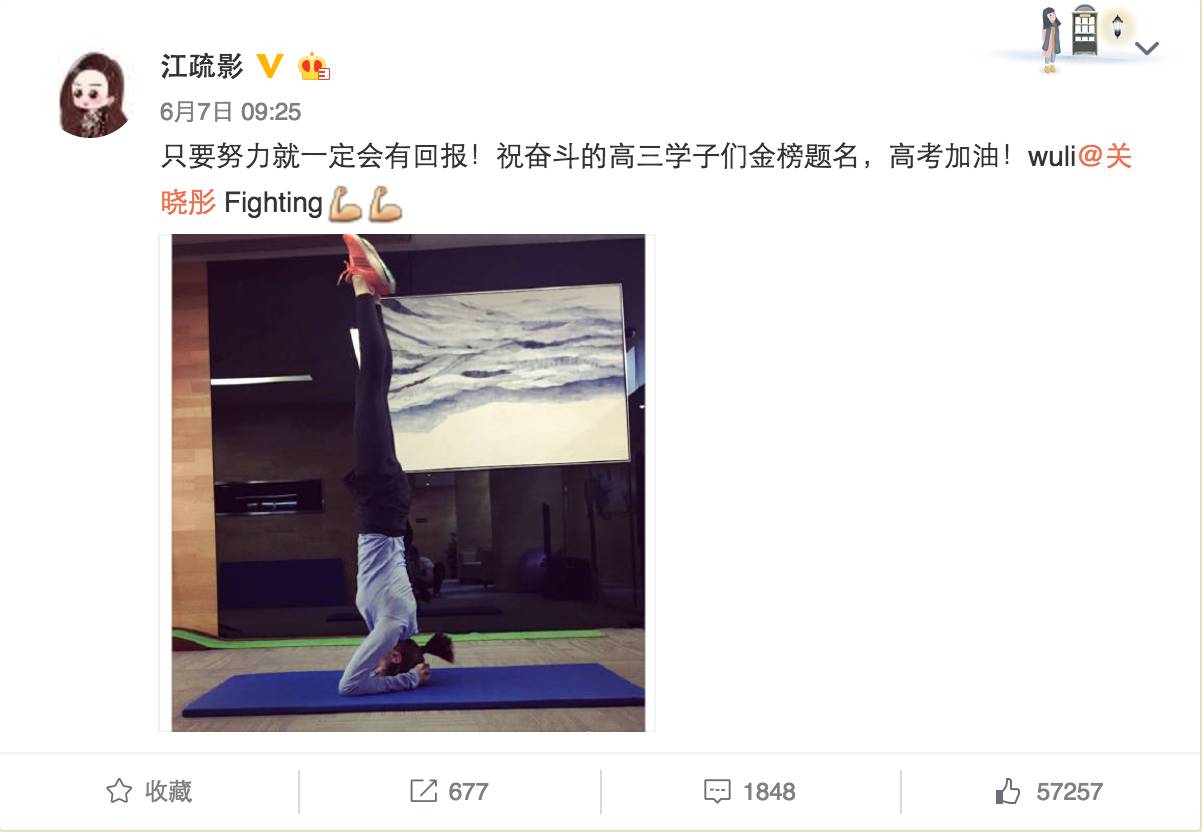Open 江疏影's profile avatar

click(x=97, y=95)
